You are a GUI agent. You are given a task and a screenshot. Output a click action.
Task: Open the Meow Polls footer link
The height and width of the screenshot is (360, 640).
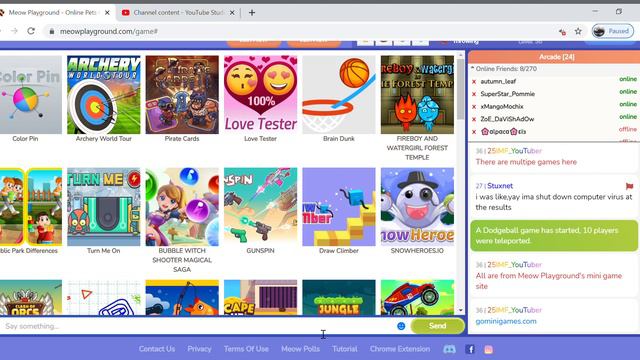tap(300, 349)
